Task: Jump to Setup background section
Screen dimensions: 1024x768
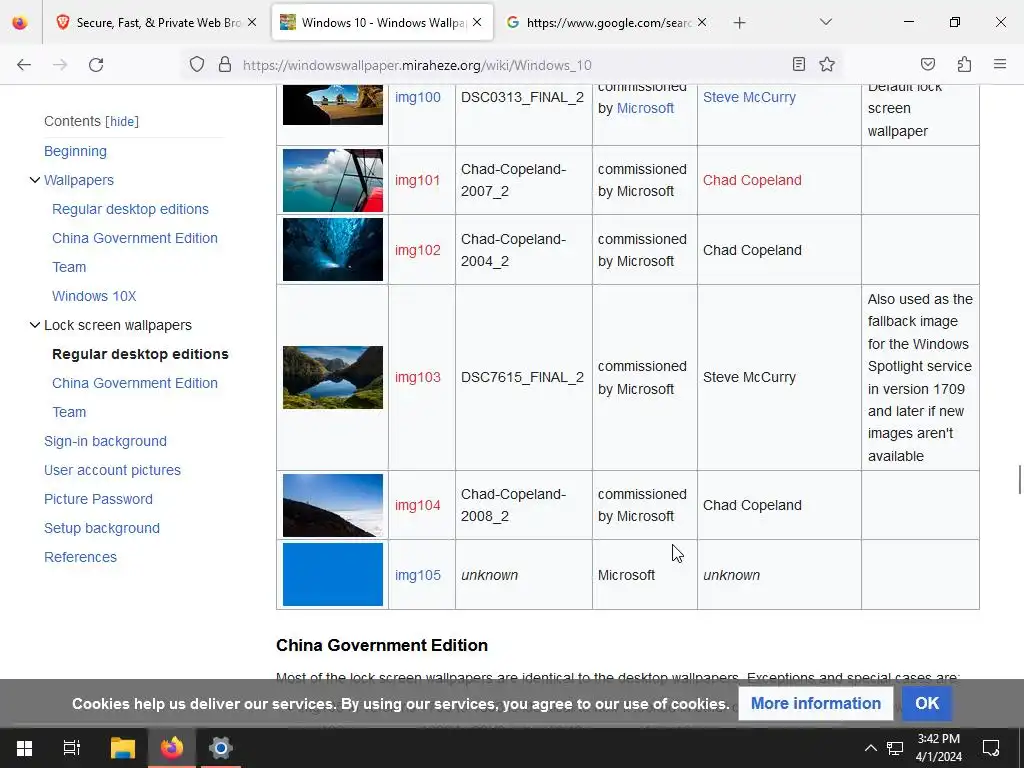Action: 102,528
